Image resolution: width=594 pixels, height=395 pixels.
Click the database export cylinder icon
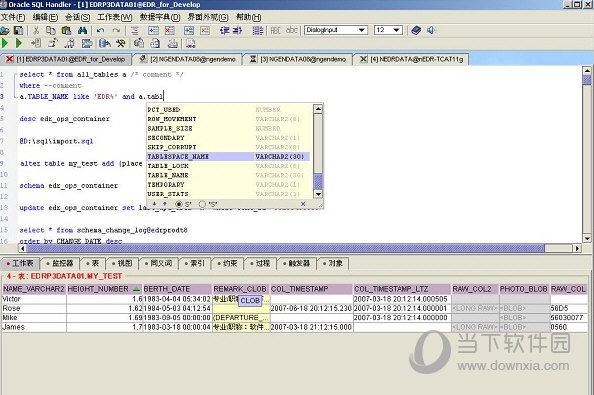[x=104, y=43]
